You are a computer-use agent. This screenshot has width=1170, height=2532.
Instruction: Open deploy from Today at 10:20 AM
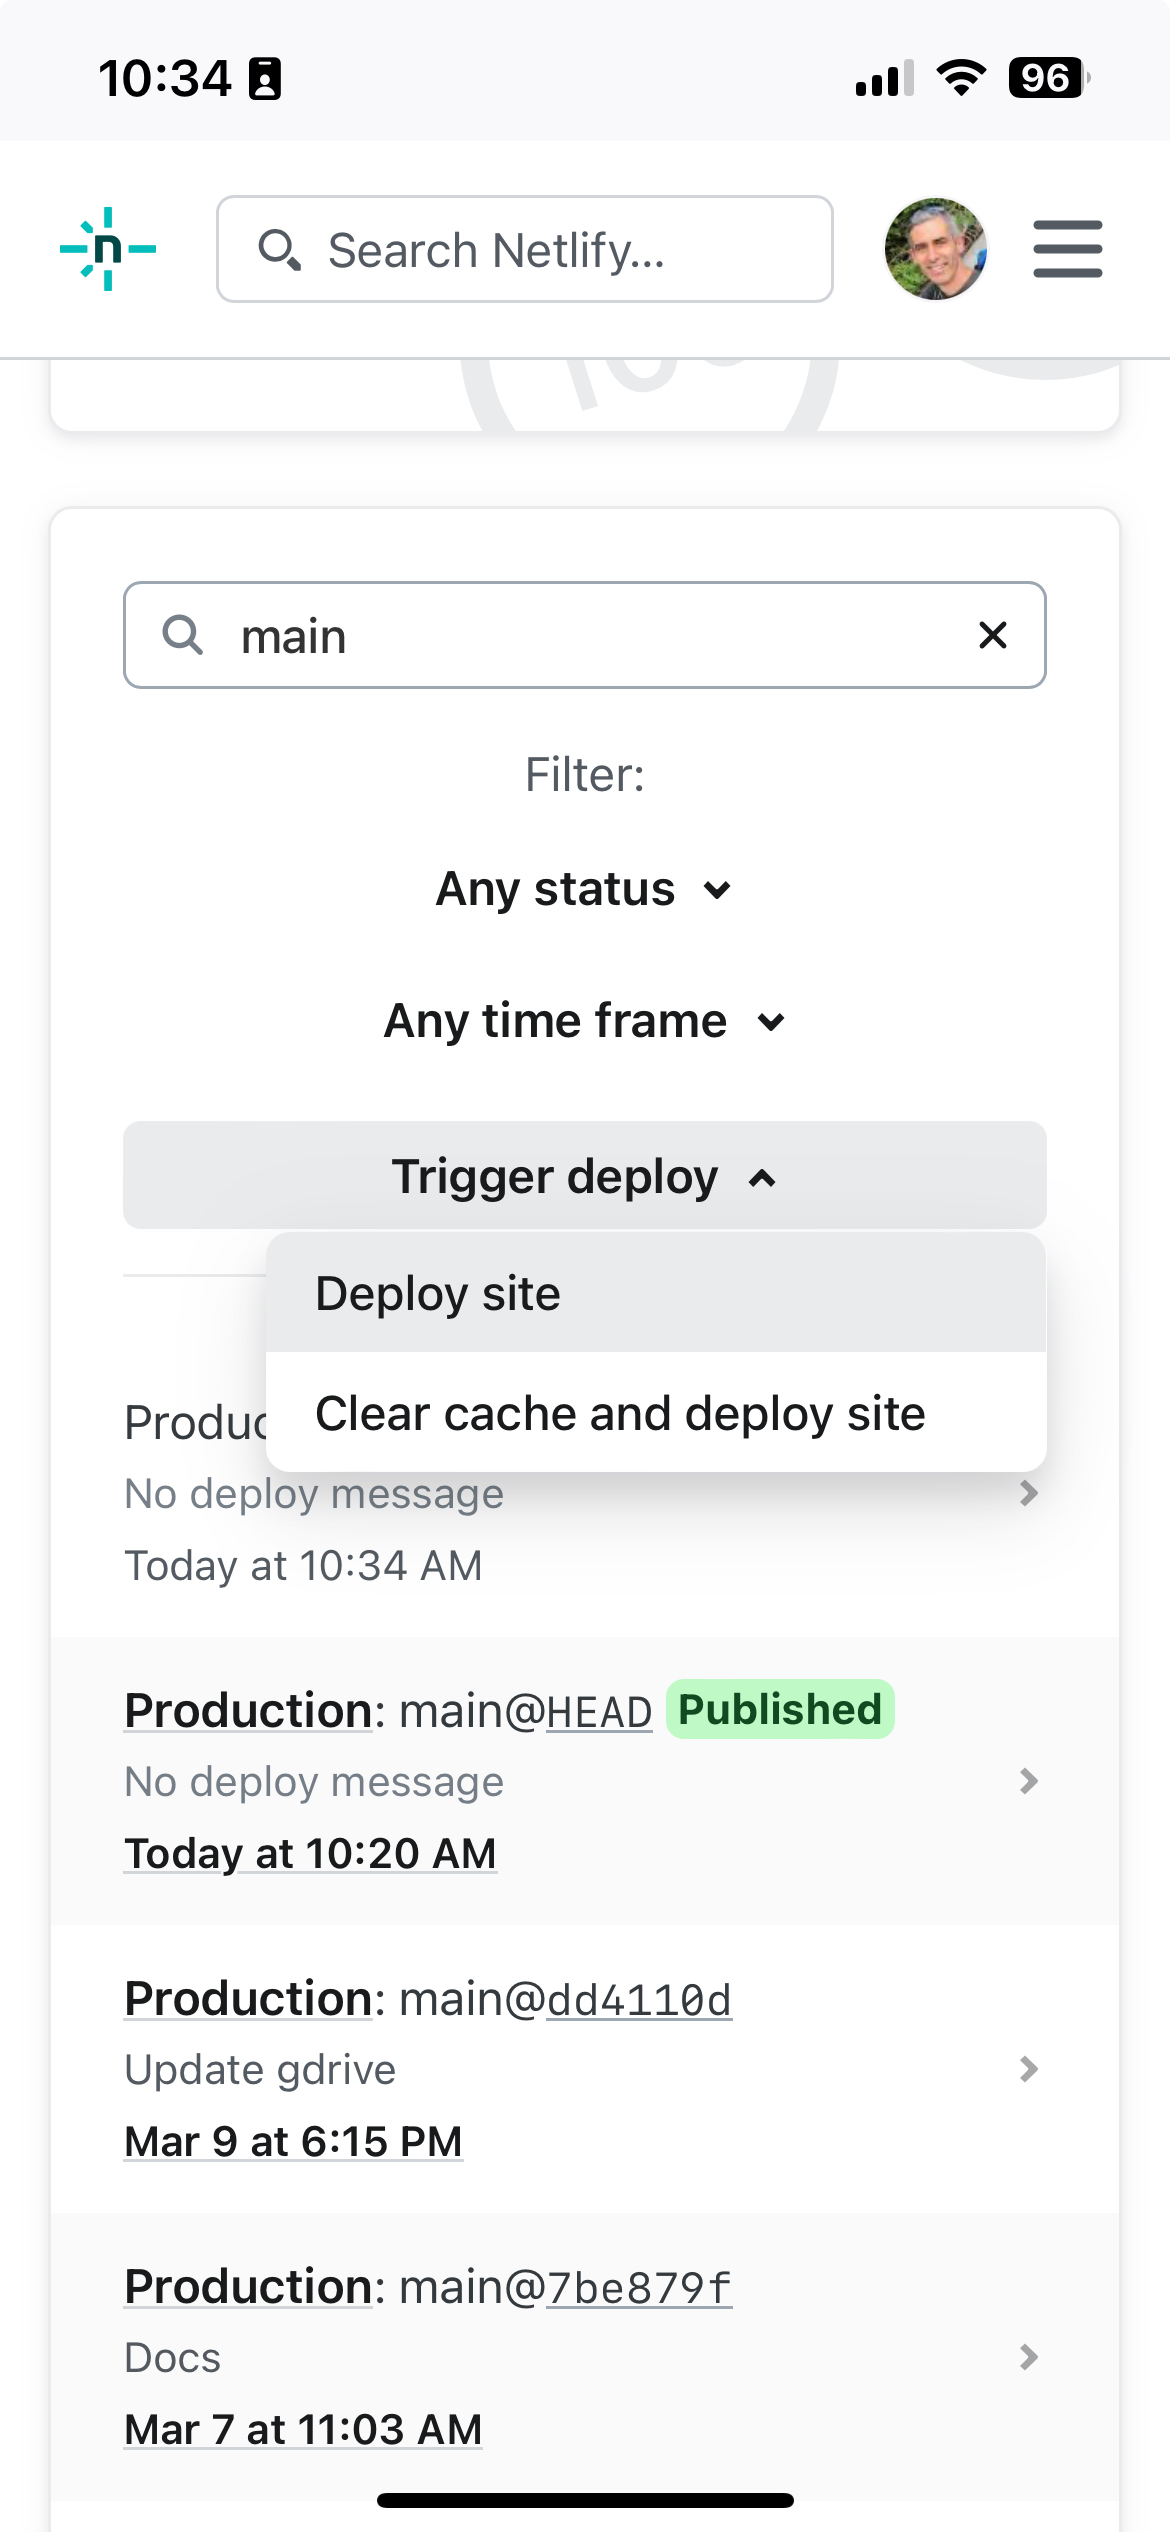(x=310, y=1853)
